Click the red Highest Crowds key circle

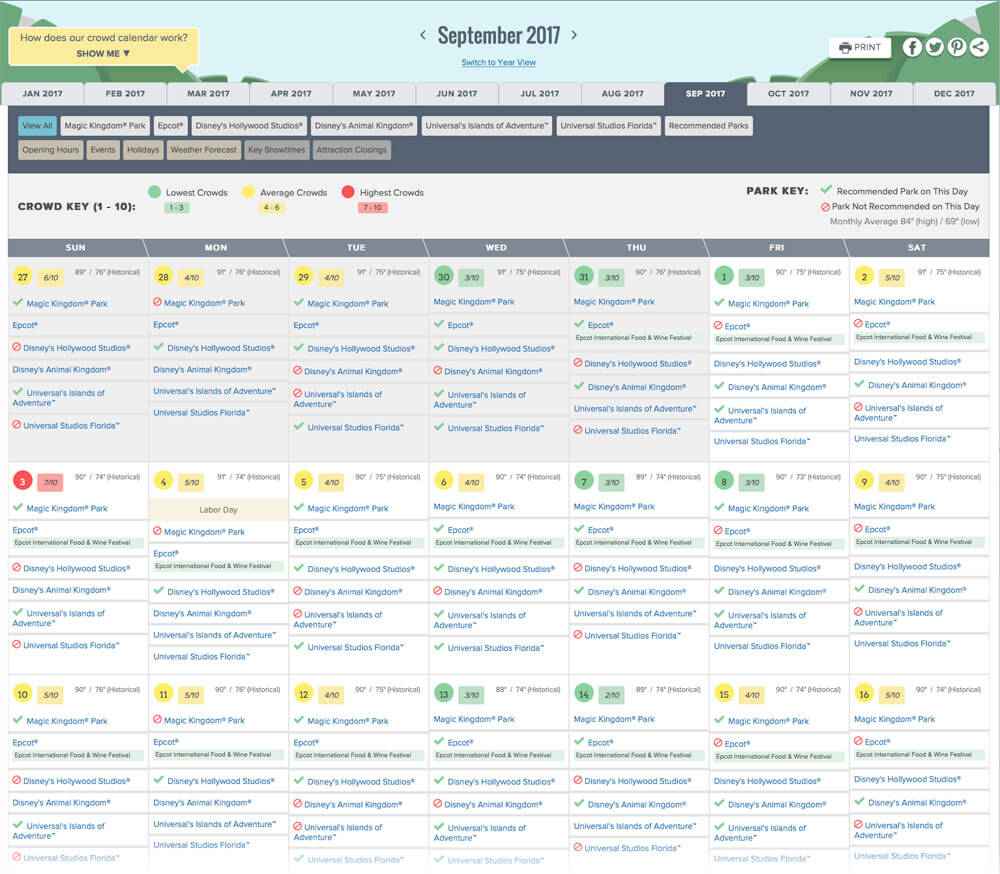coord(348,192)
